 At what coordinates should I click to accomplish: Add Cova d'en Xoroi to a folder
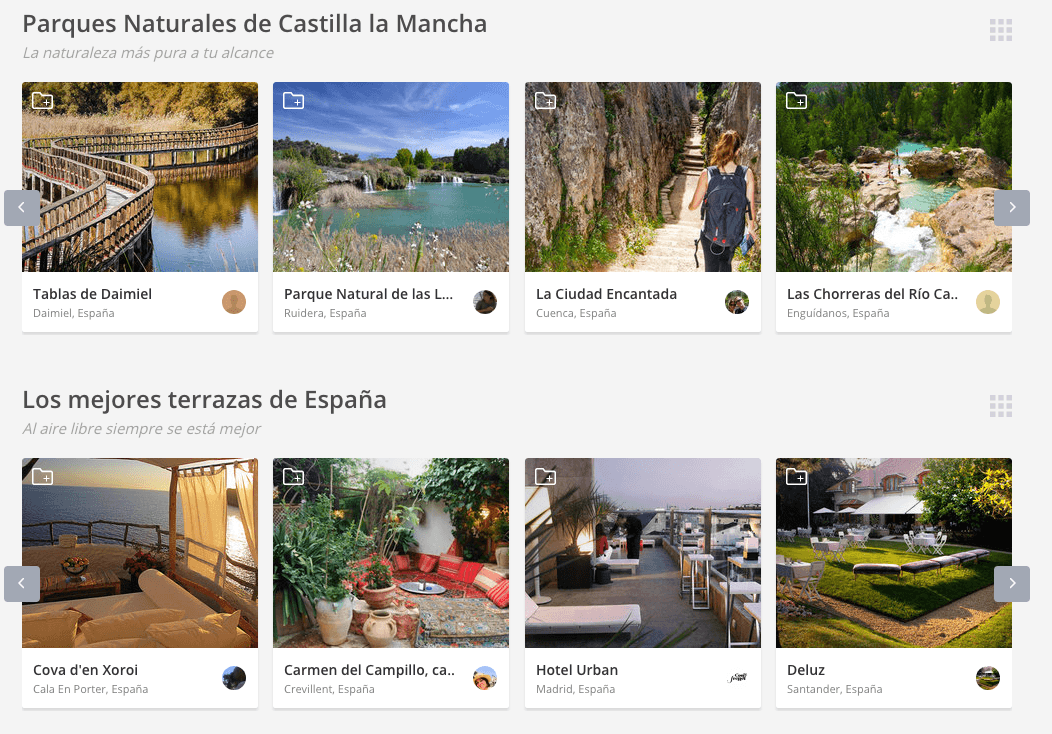click(x=42, y=476)
